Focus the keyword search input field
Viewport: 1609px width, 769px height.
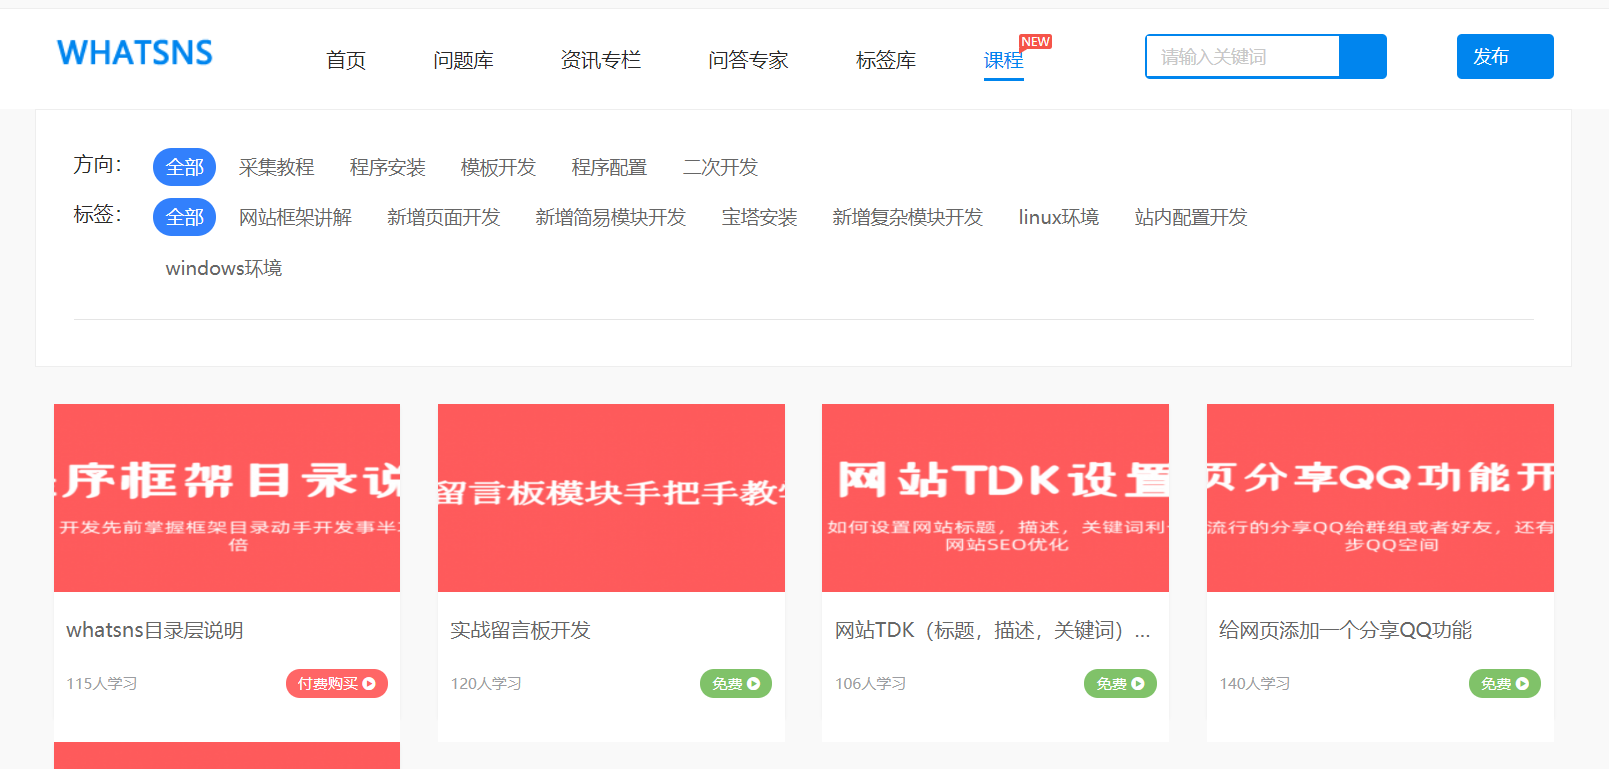[x=1242, y=57]
